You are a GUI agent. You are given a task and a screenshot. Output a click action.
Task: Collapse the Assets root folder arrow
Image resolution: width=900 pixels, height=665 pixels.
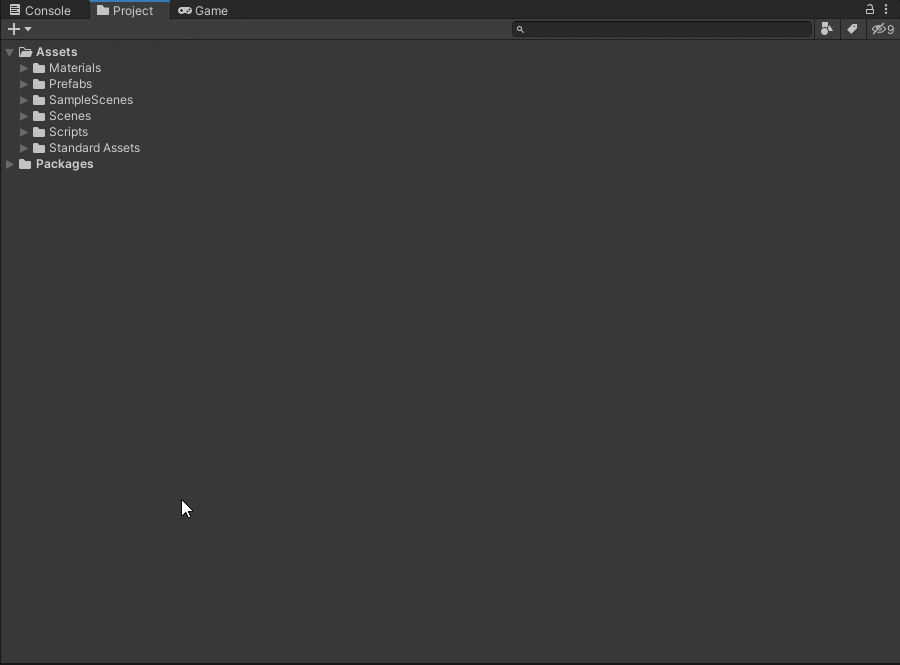pyautogui.click(x=9, y=52)
